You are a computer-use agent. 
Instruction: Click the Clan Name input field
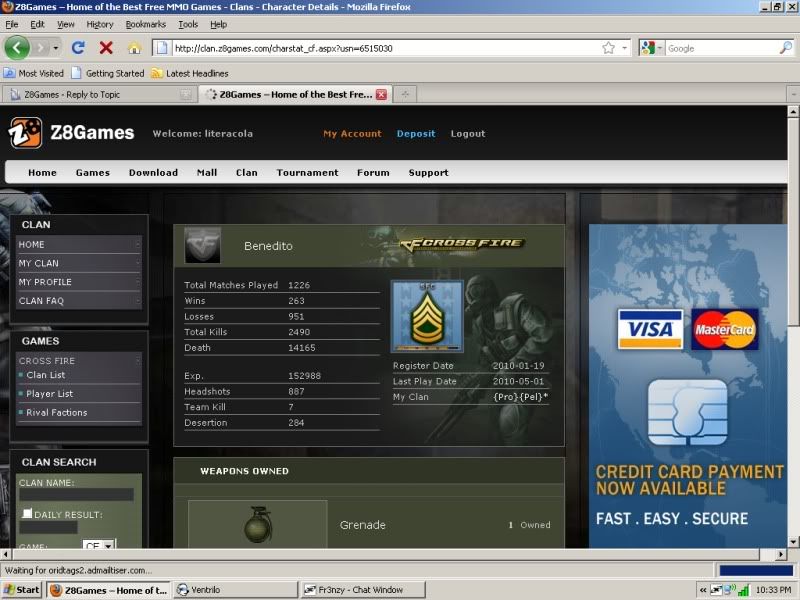pyautogui.click(x=76, y=494)
